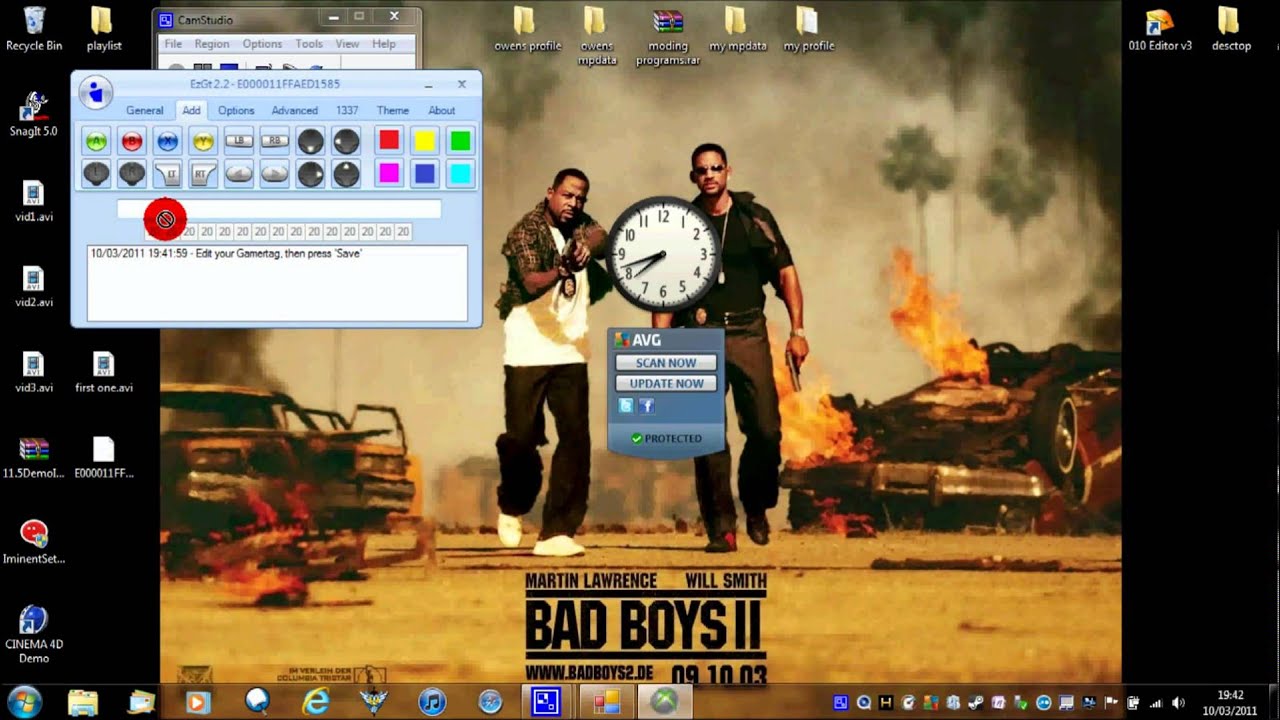This screenshot has width=1280, height=720.
Task: Open the Advanced tab in EzGt
Action: [295, 110]
